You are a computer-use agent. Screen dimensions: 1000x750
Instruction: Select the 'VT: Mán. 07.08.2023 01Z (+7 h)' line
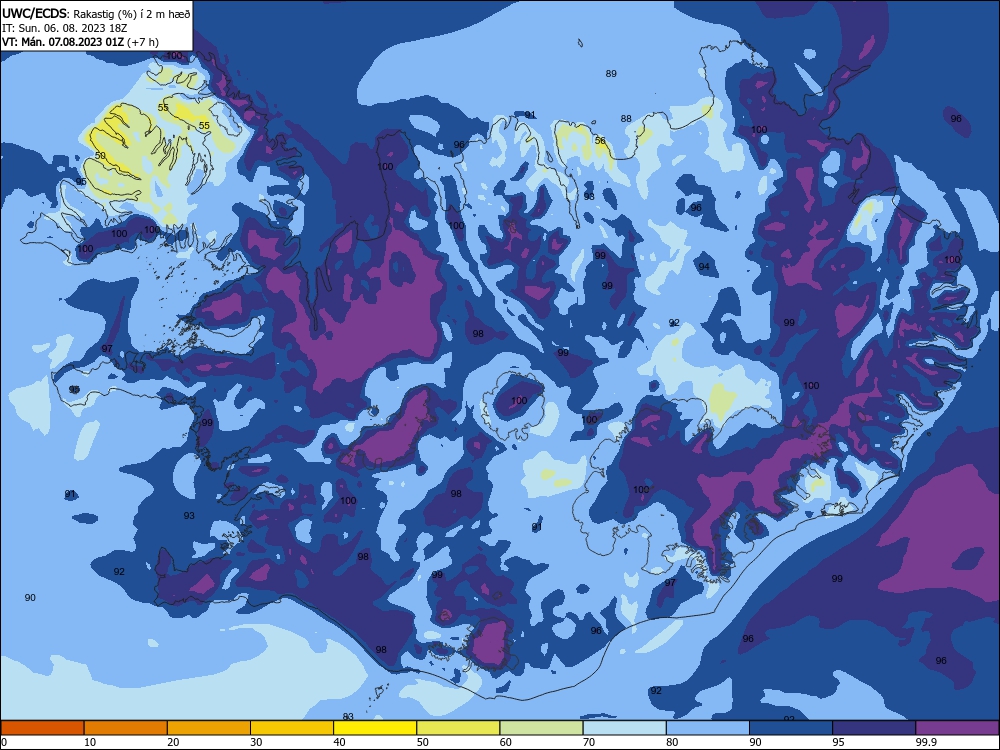[x=80, y=42]
